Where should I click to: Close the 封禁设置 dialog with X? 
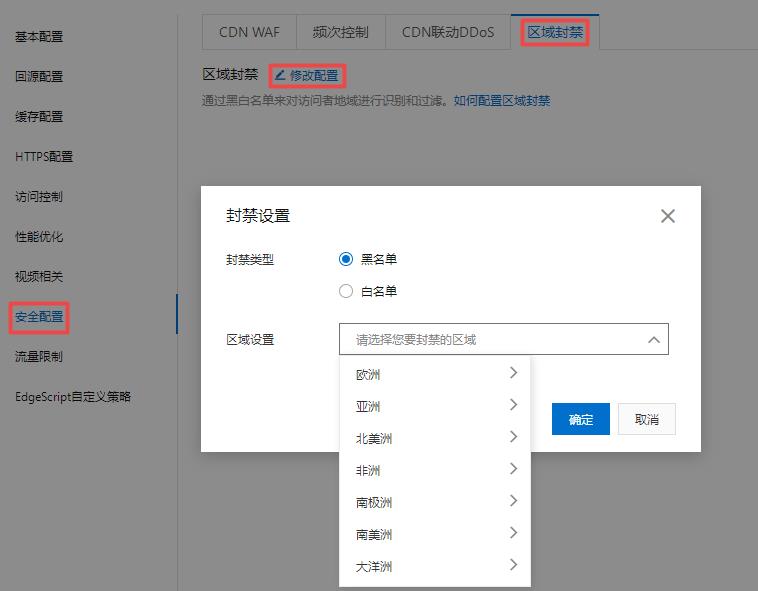click(x=668, y=216)
